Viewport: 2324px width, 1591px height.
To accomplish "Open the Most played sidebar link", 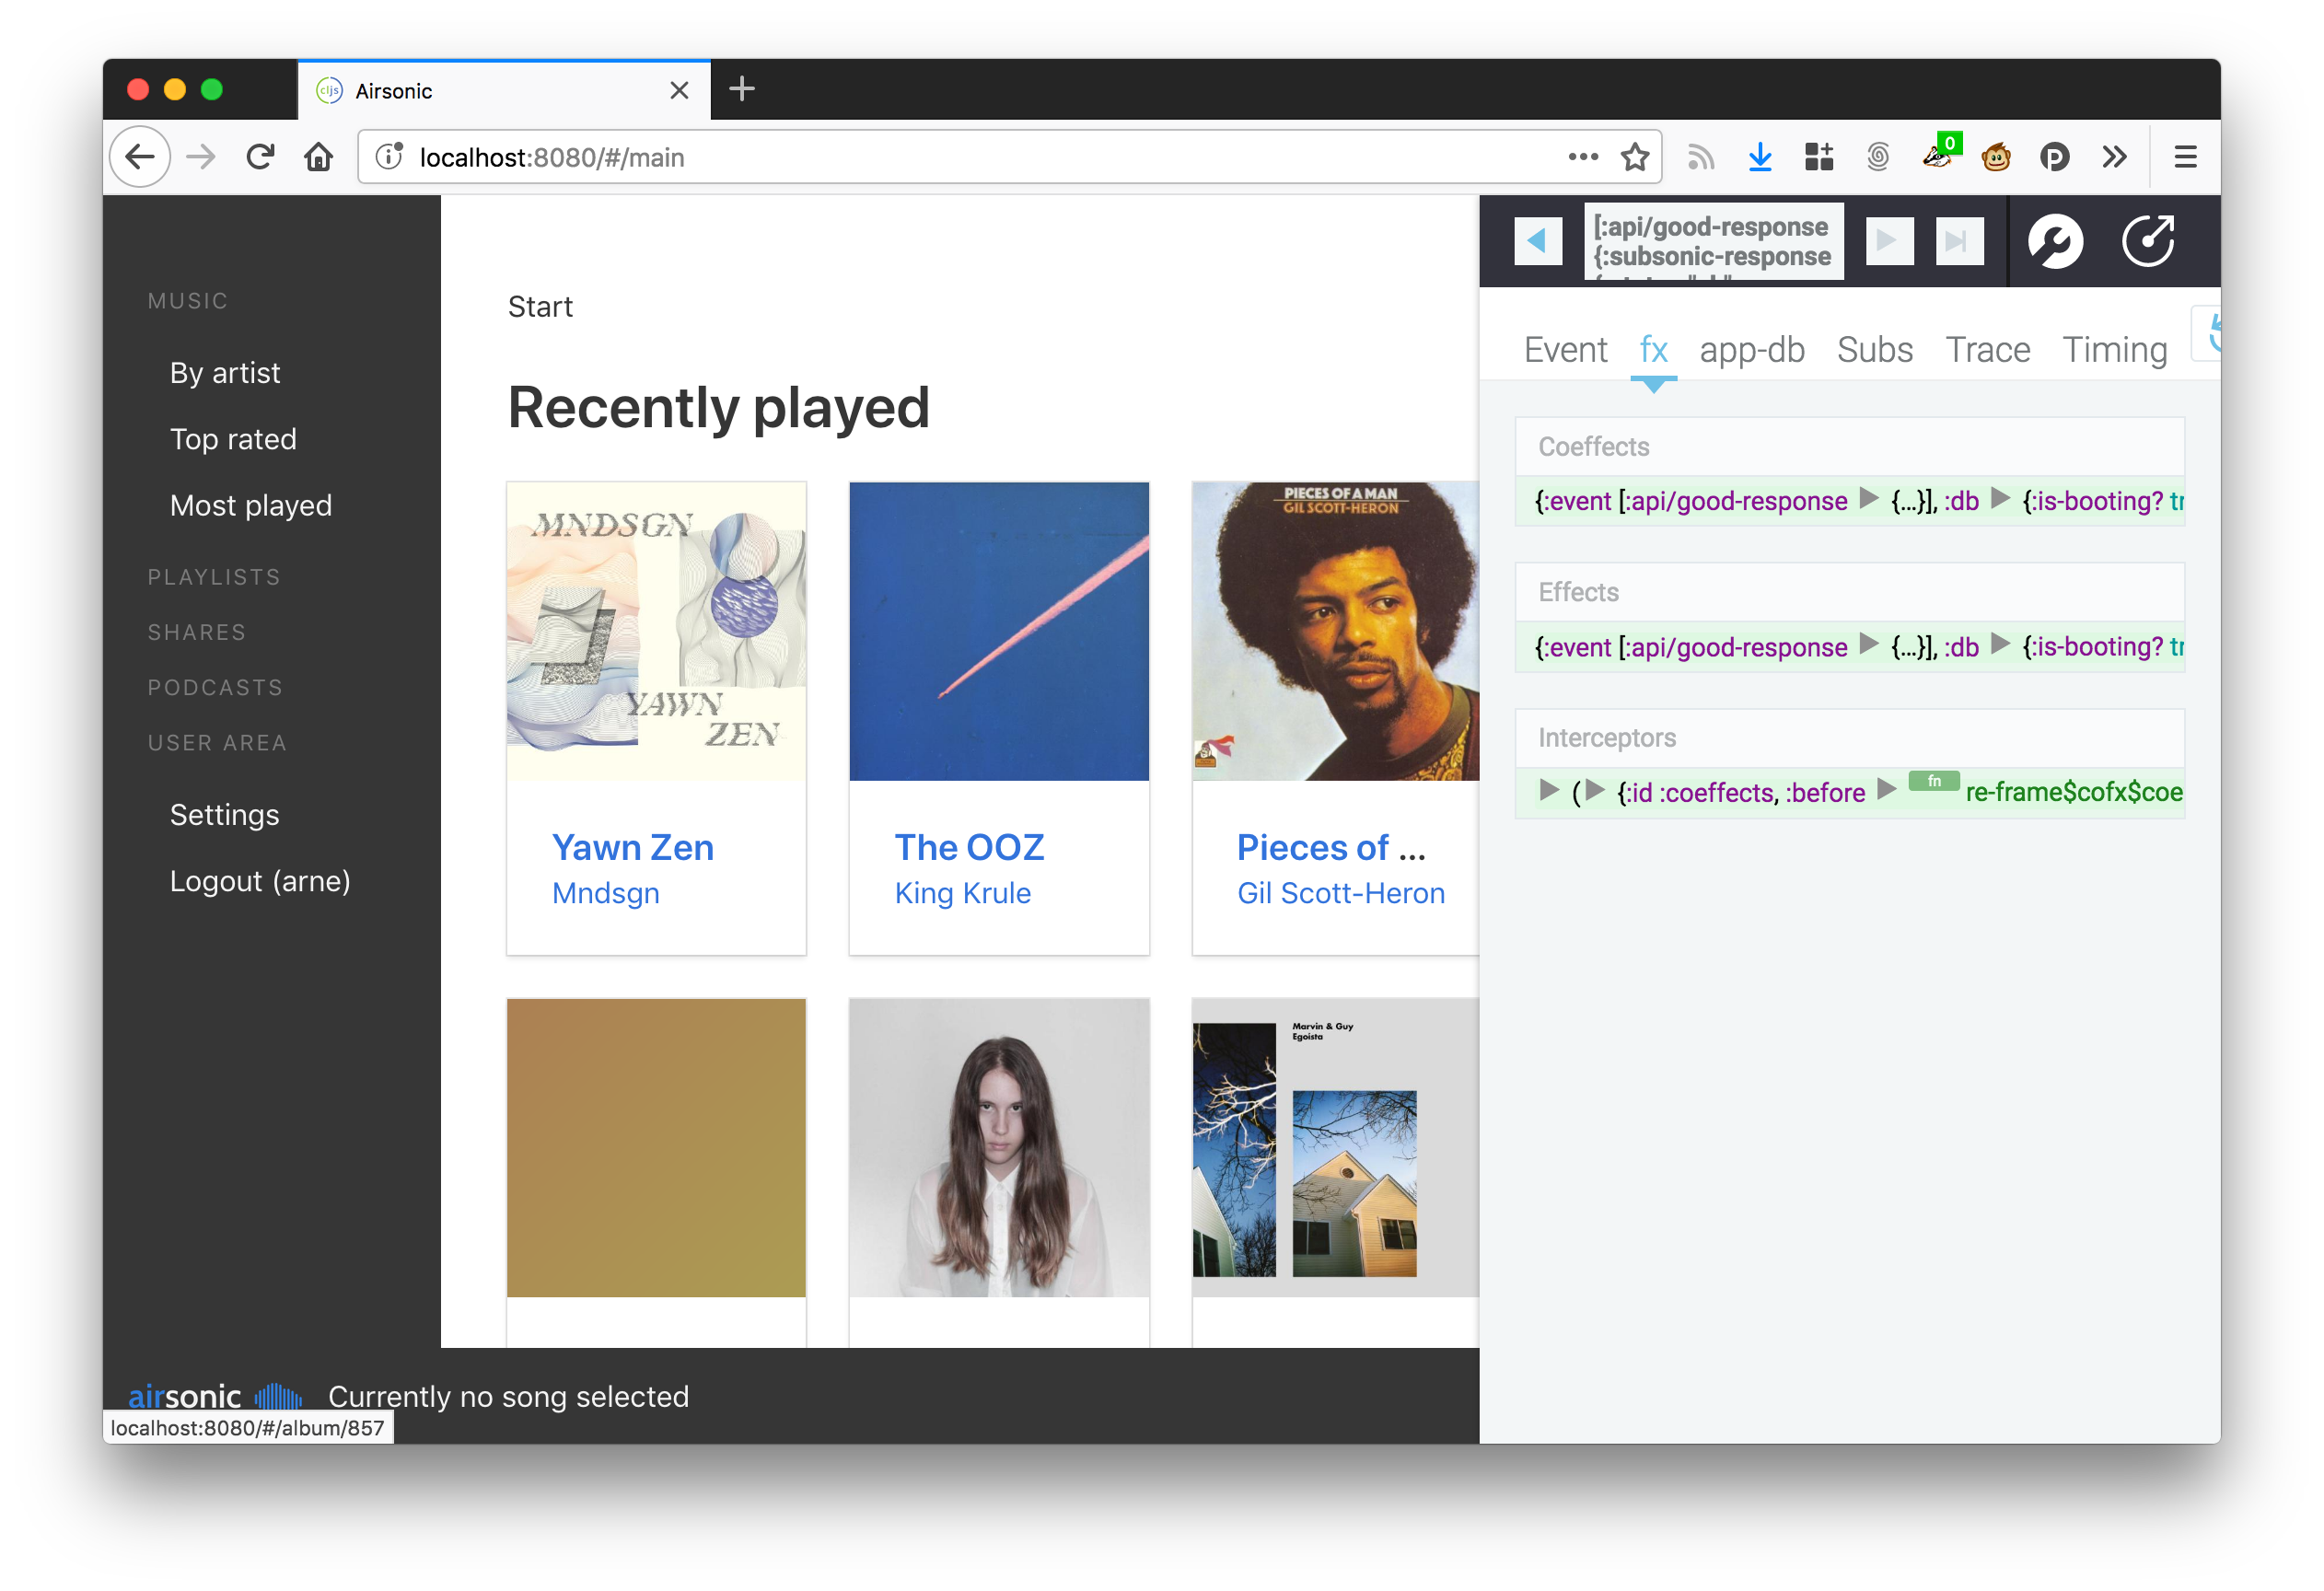I will (x=250, y=505).
